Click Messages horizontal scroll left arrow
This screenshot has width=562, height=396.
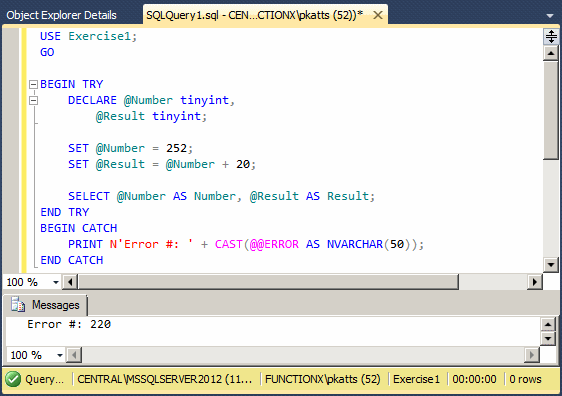[x=74, y=355]
